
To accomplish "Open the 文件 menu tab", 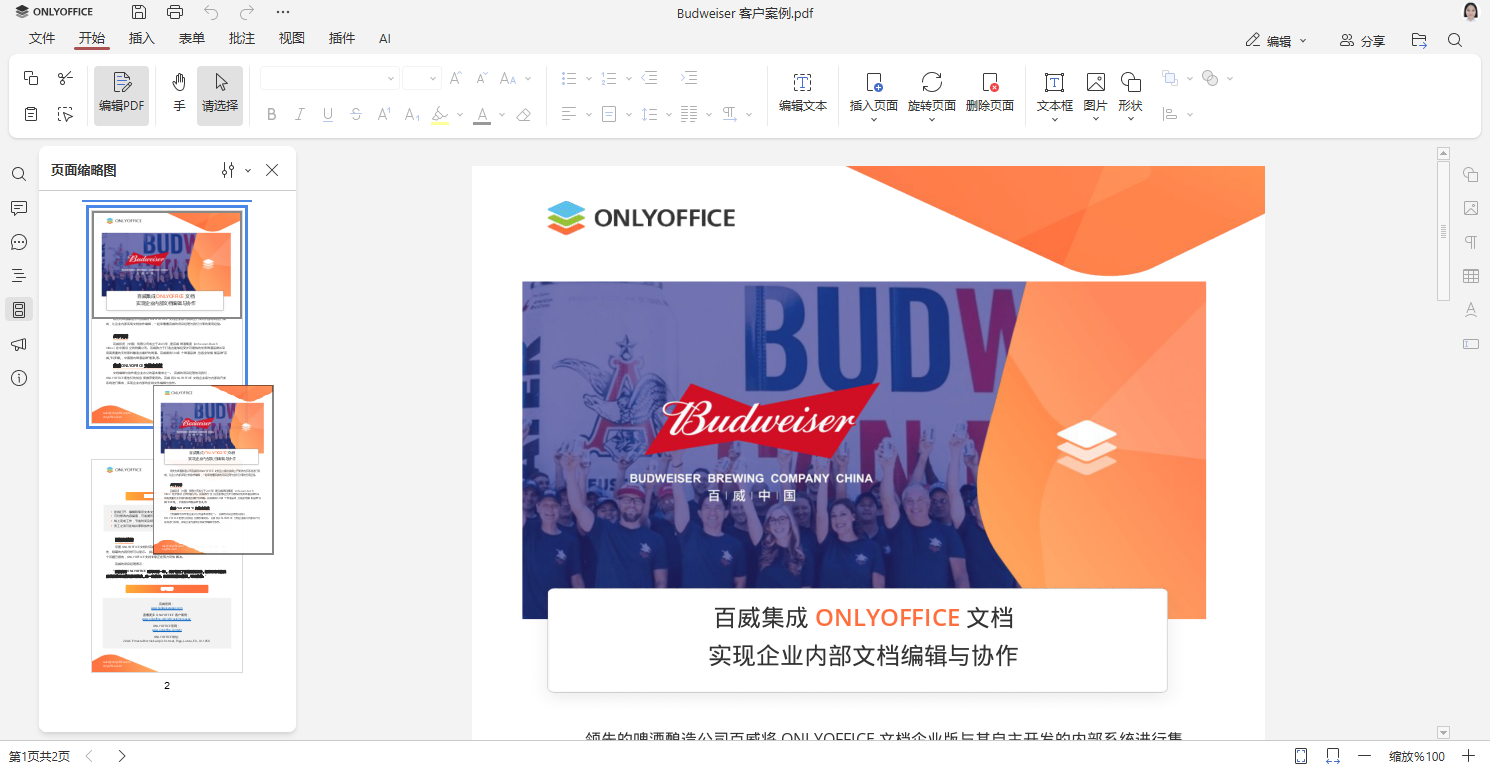I will [x=42, y=39].
